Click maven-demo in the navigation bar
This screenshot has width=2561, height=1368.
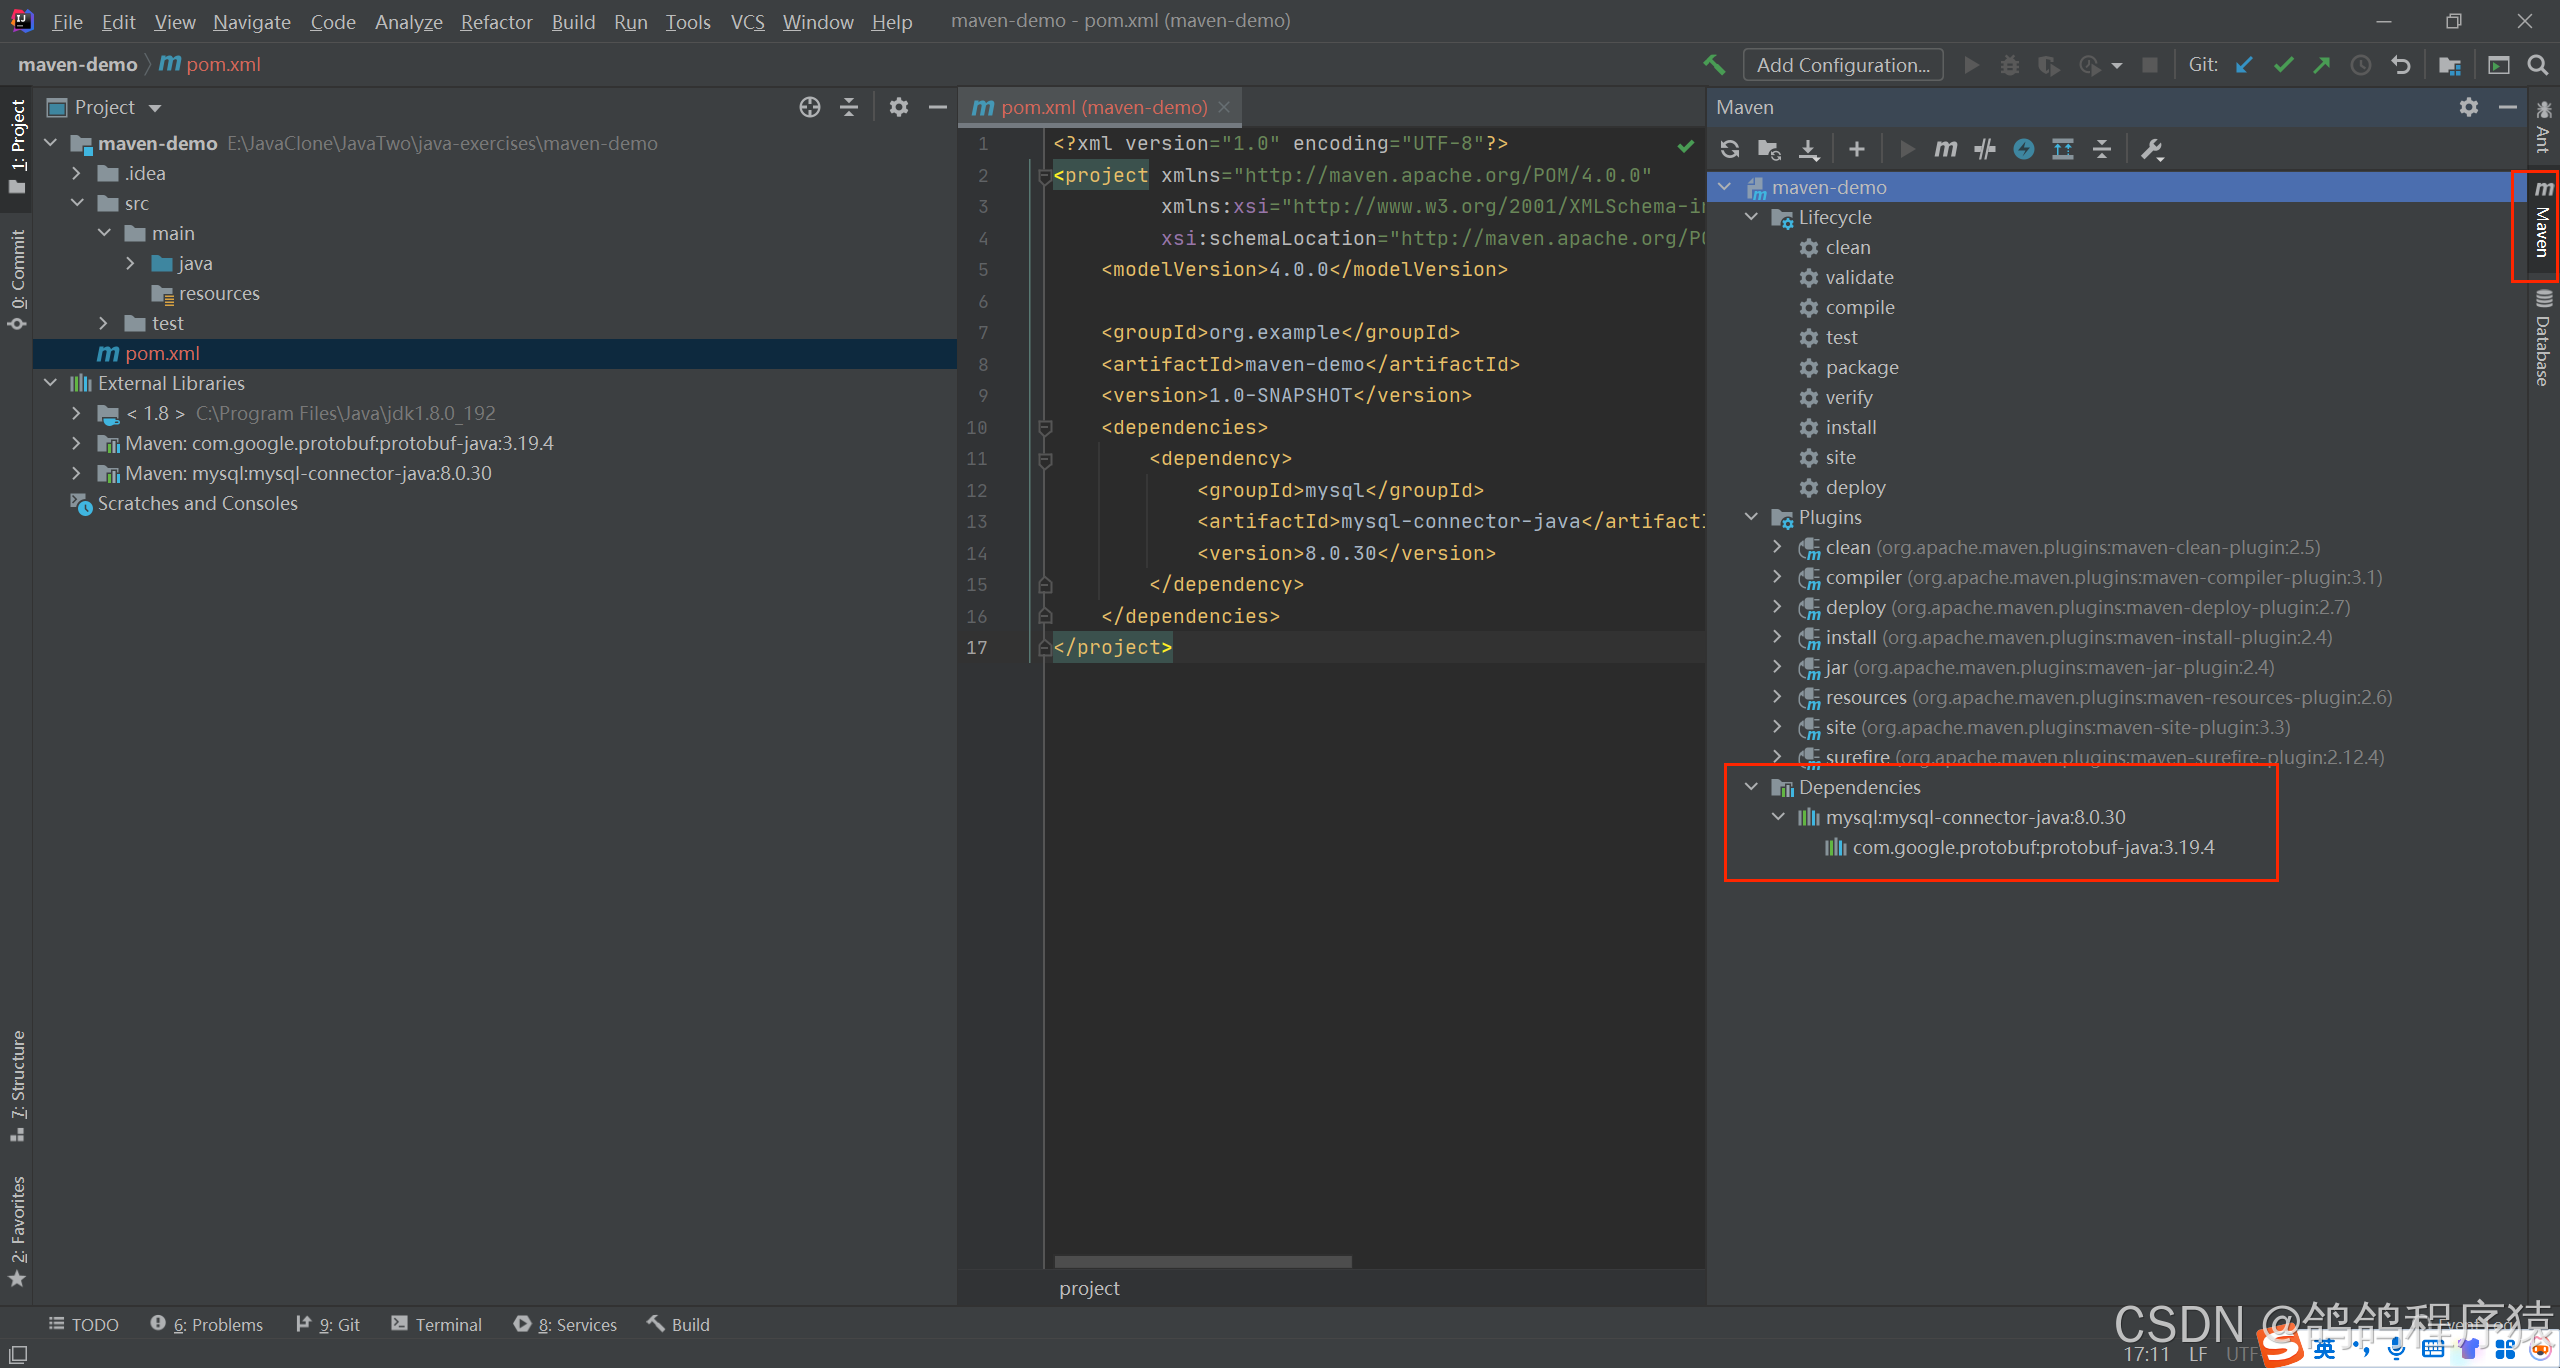coord(77,65)
